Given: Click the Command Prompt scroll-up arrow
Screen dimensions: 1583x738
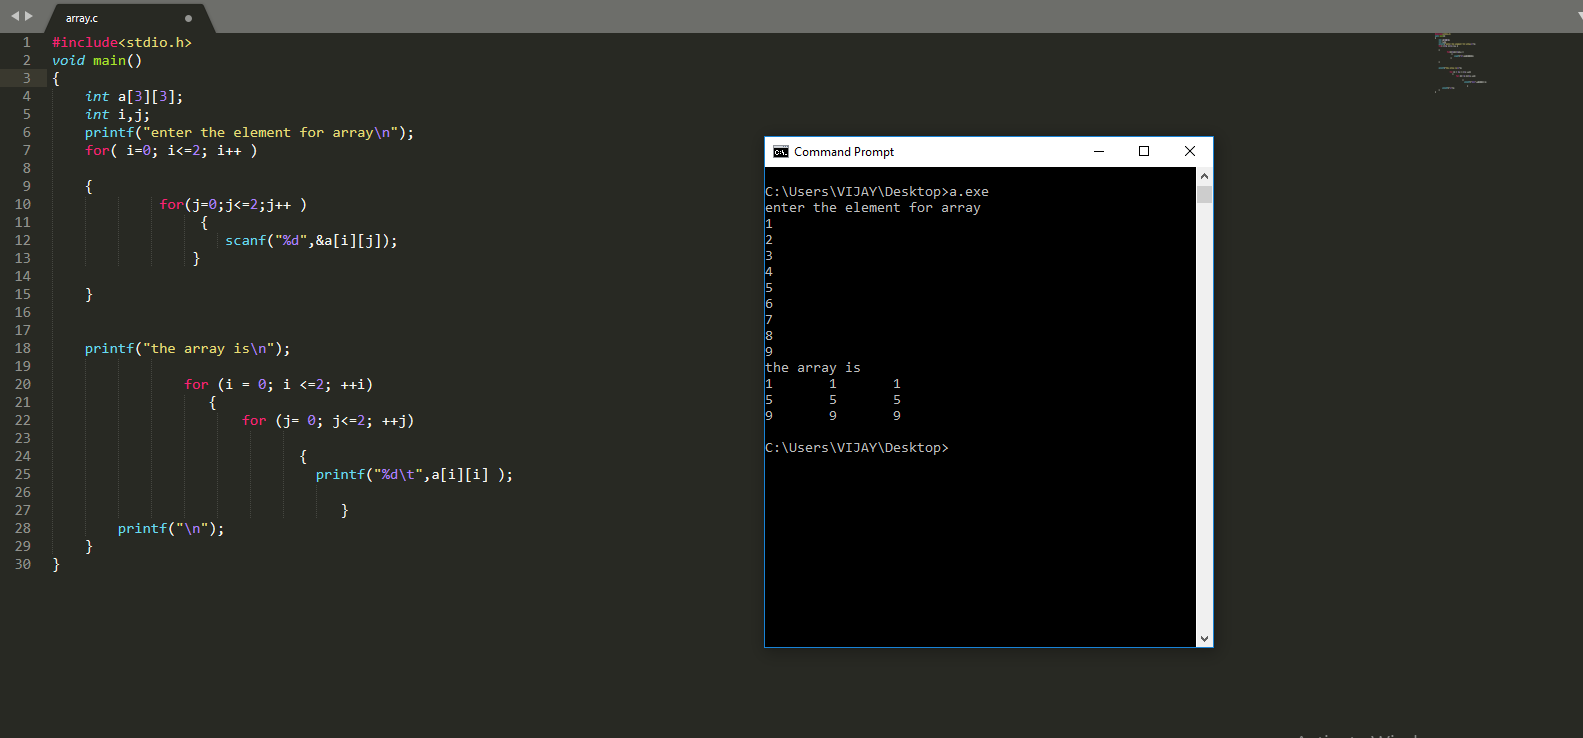Looking at the screenshot, I should (1204, 176).
